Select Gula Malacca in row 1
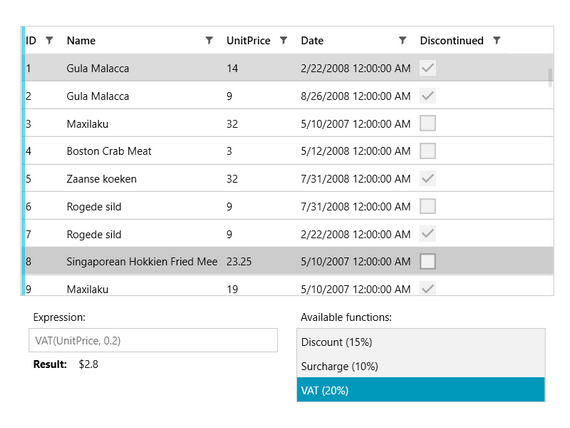This screenshot has height=428, width=570. (98, 68)
